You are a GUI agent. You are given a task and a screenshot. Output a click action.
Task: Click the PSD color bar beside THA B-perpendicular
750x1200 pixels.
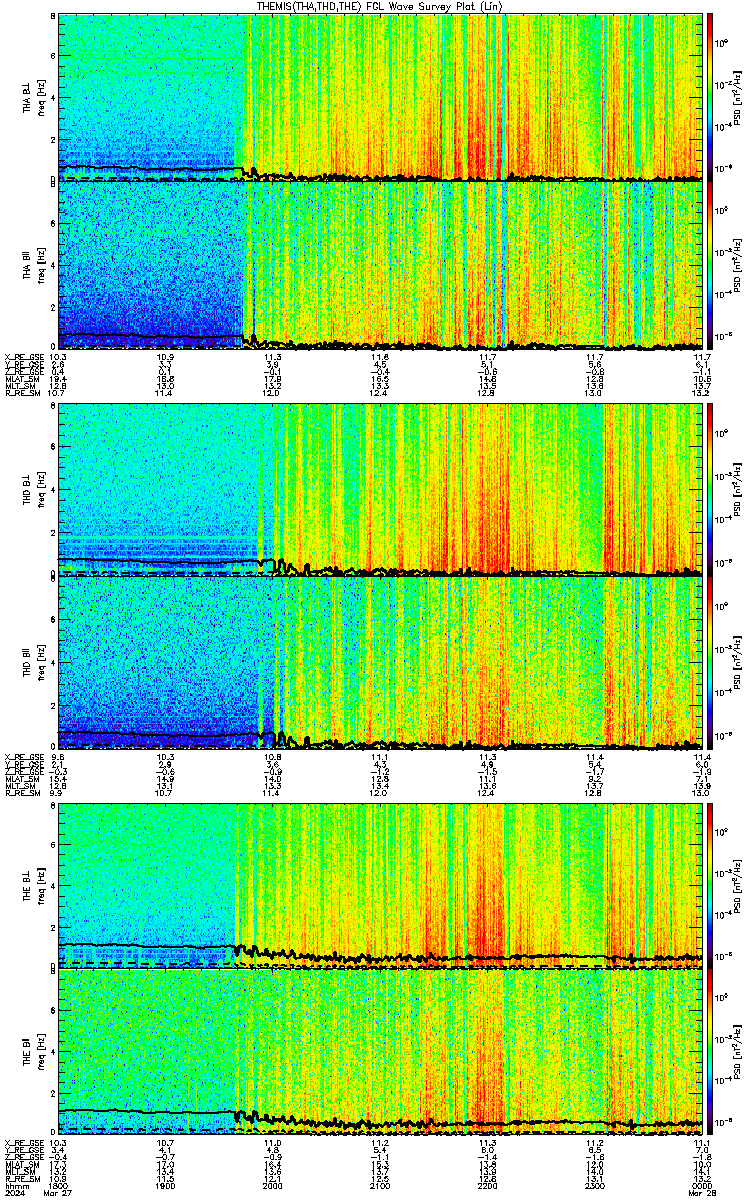pyautogui.click(x=710, y=97)
